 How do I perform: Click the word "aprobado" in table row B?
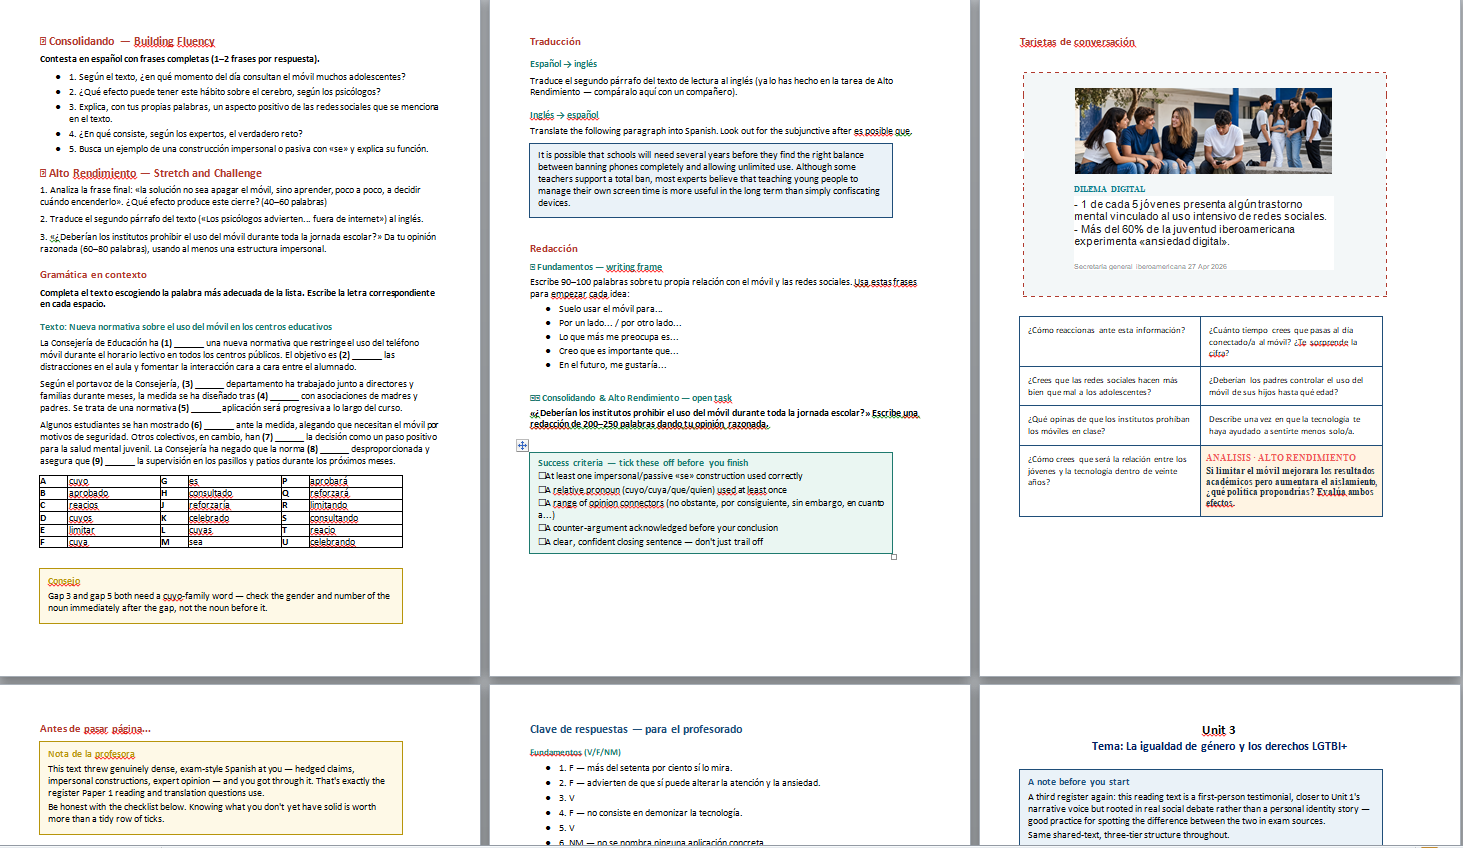(x=89, y=493)
